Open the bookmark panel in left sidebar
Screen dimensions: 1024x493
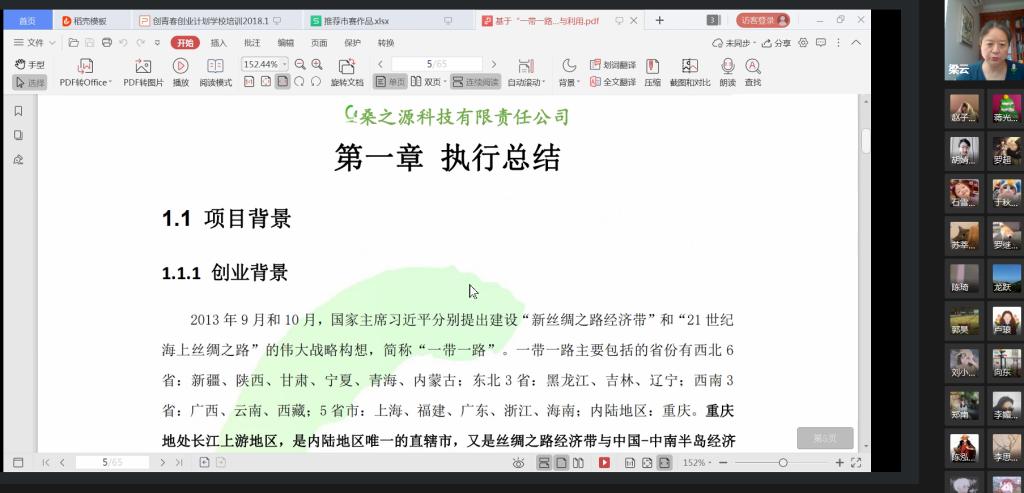click(18, 111)
